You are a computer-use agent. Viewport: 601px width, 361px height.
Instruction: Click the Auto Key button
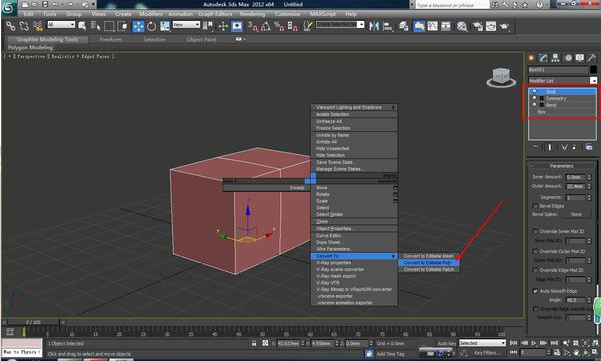tap(447, 343)
